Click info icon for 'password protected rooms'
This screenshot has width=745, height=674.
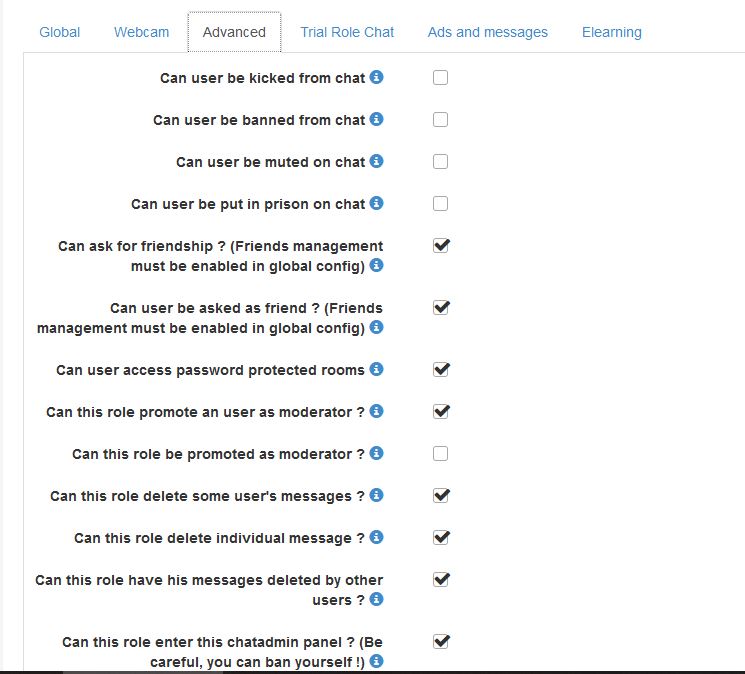click(x=377, y=369)
